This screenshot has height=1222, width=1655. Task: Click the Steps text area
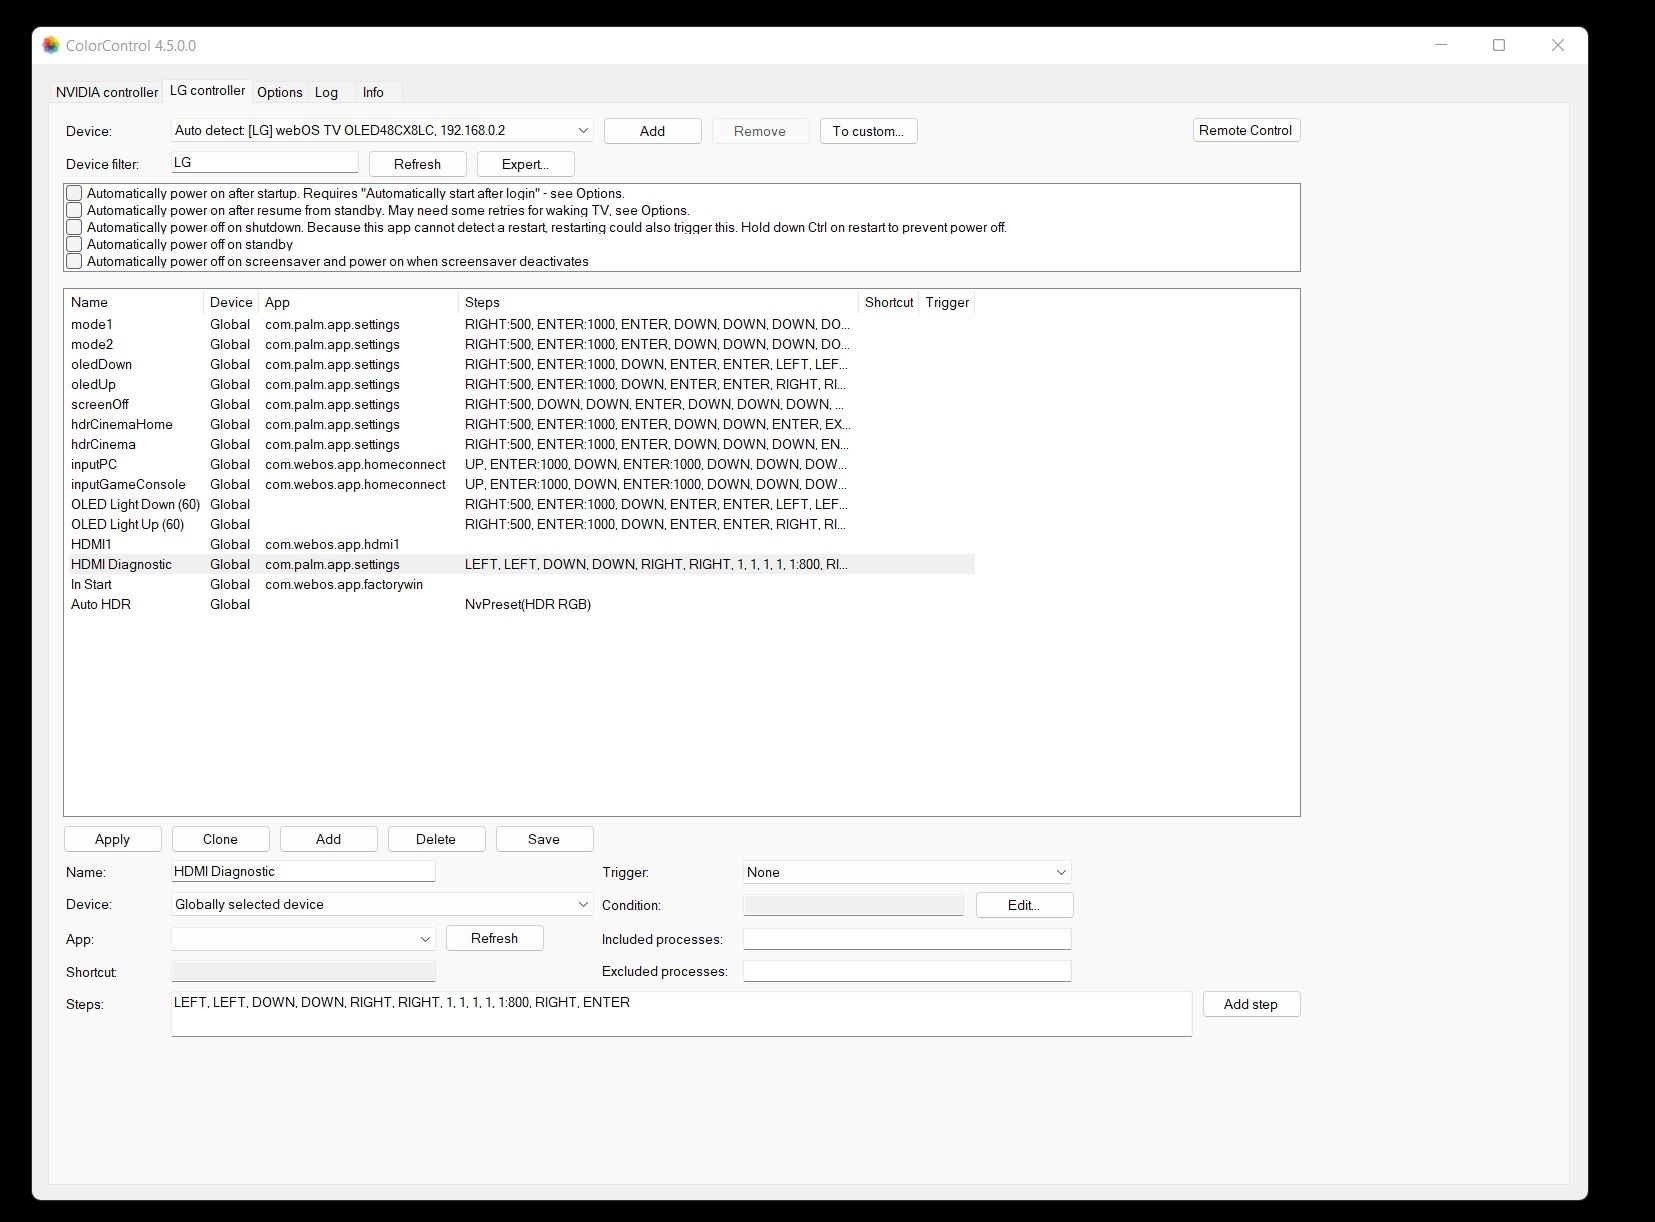coord(681,1014)
